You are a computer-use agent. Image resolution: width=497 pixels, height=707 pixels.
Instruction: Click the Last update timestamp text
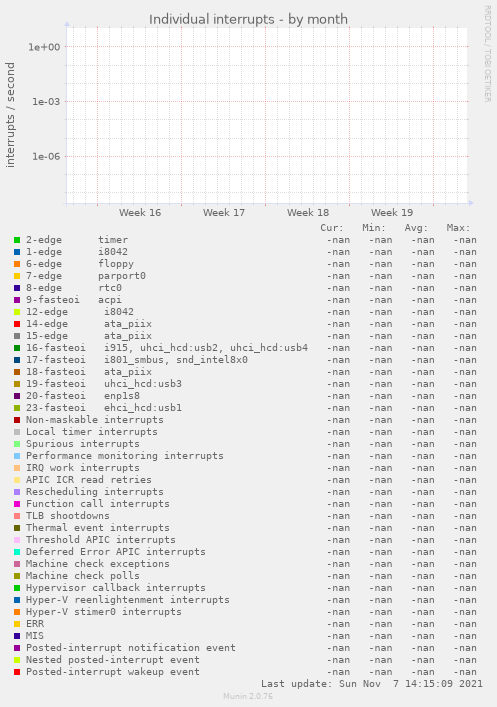(372, 684)
